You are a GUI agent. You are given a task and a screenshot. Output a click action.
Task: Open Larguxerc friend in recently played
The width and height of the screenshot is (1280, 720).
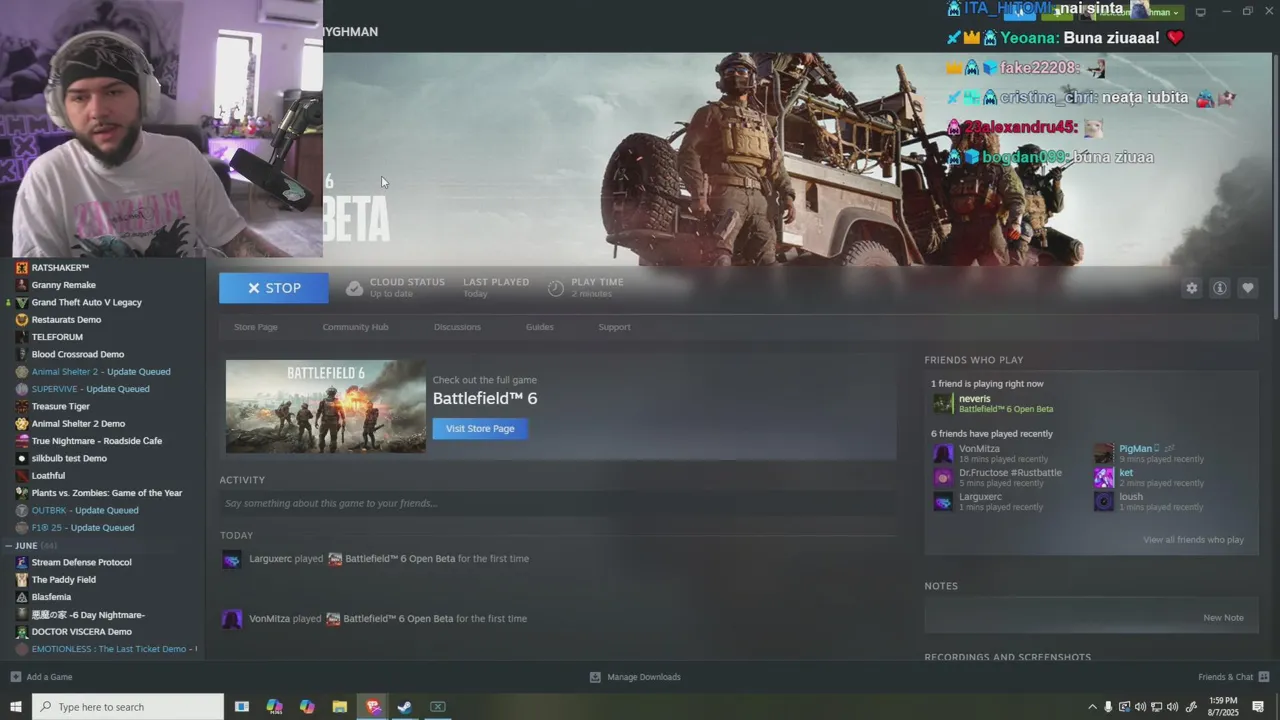pyautogui.click(x=980, y=497)
